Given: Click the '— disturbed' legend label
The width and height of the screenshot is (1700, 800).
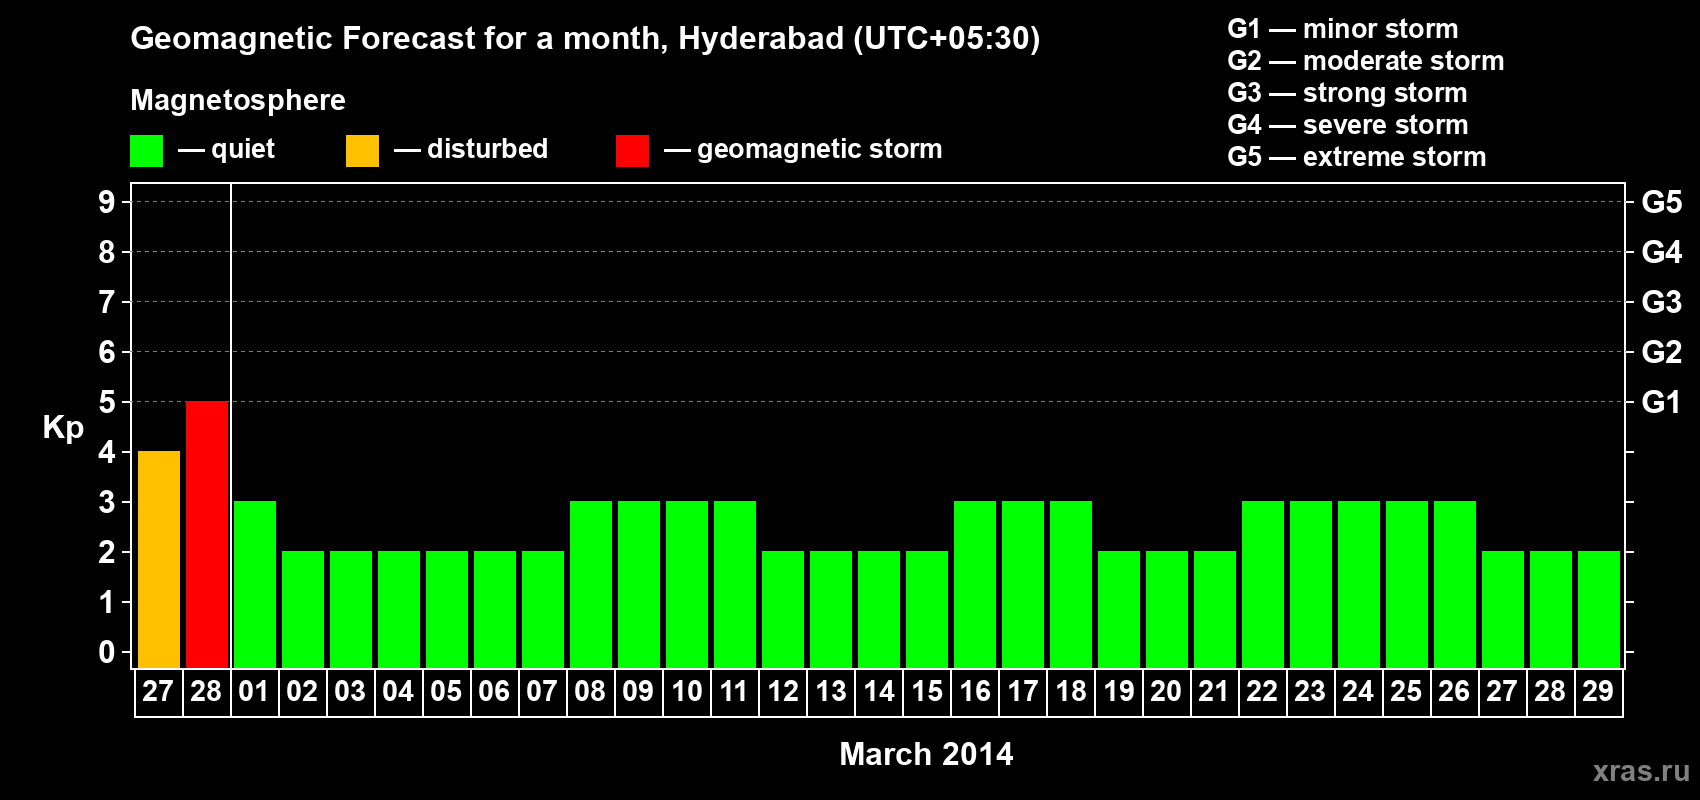Looking at the screenshot, I should pos(471,149).
